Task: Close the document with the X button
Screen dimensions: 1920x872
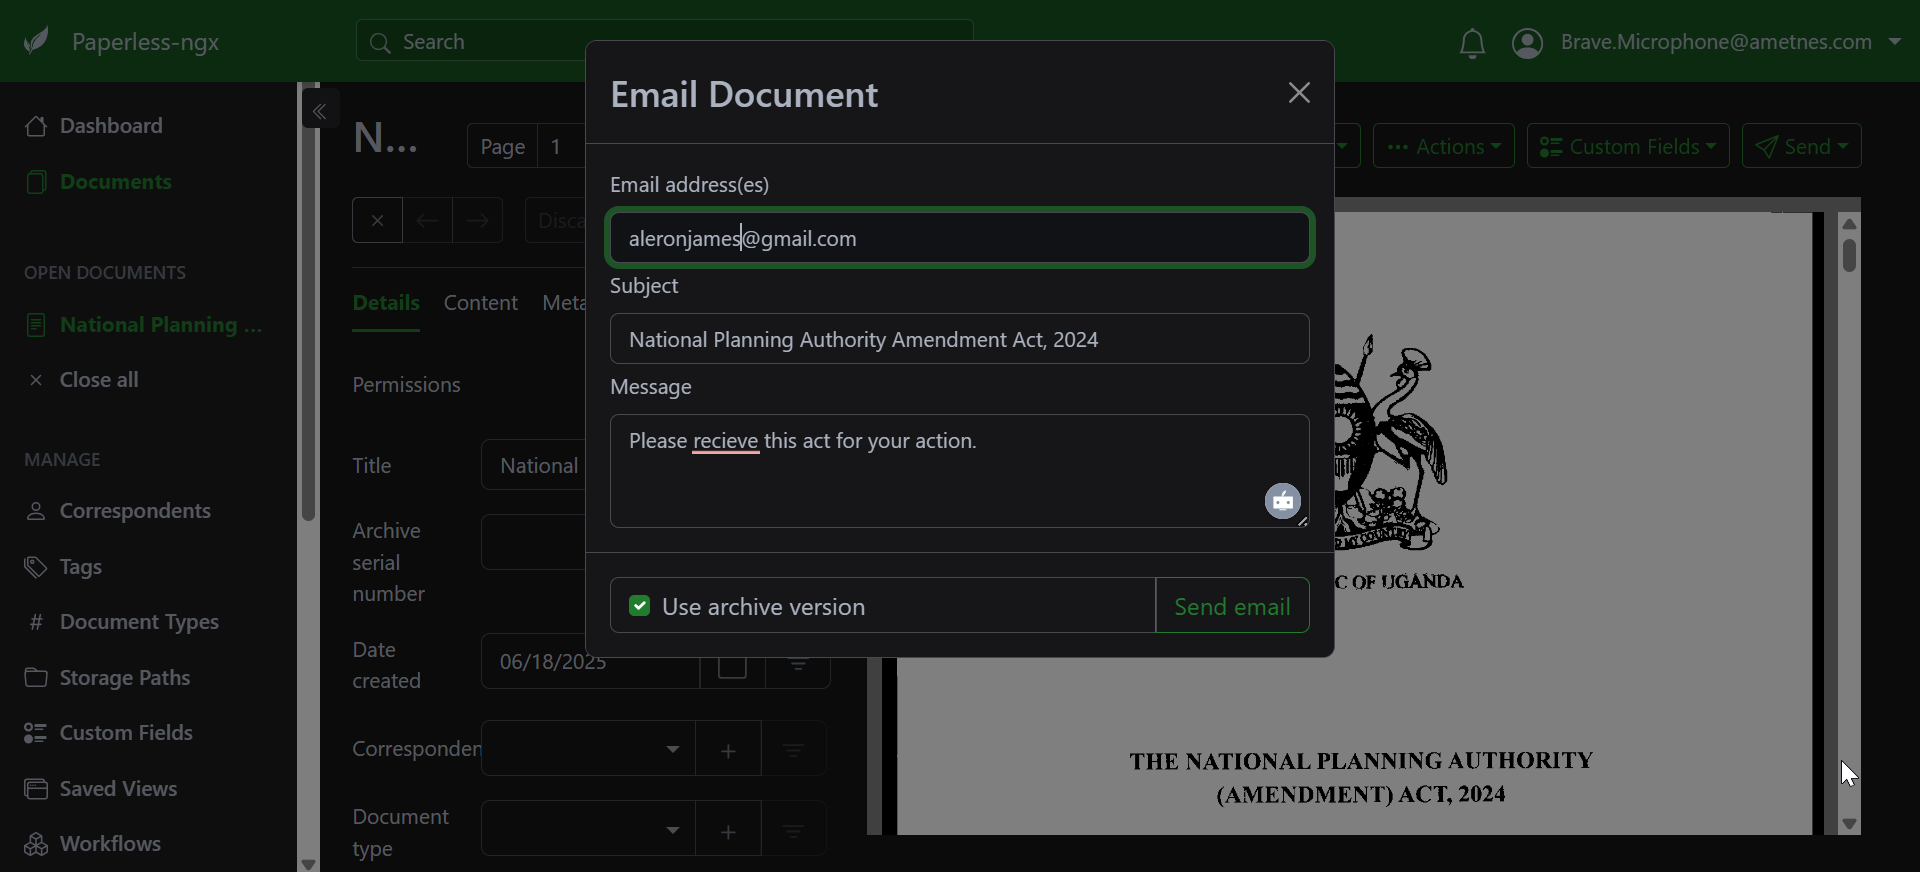Action: pos(377,221)
